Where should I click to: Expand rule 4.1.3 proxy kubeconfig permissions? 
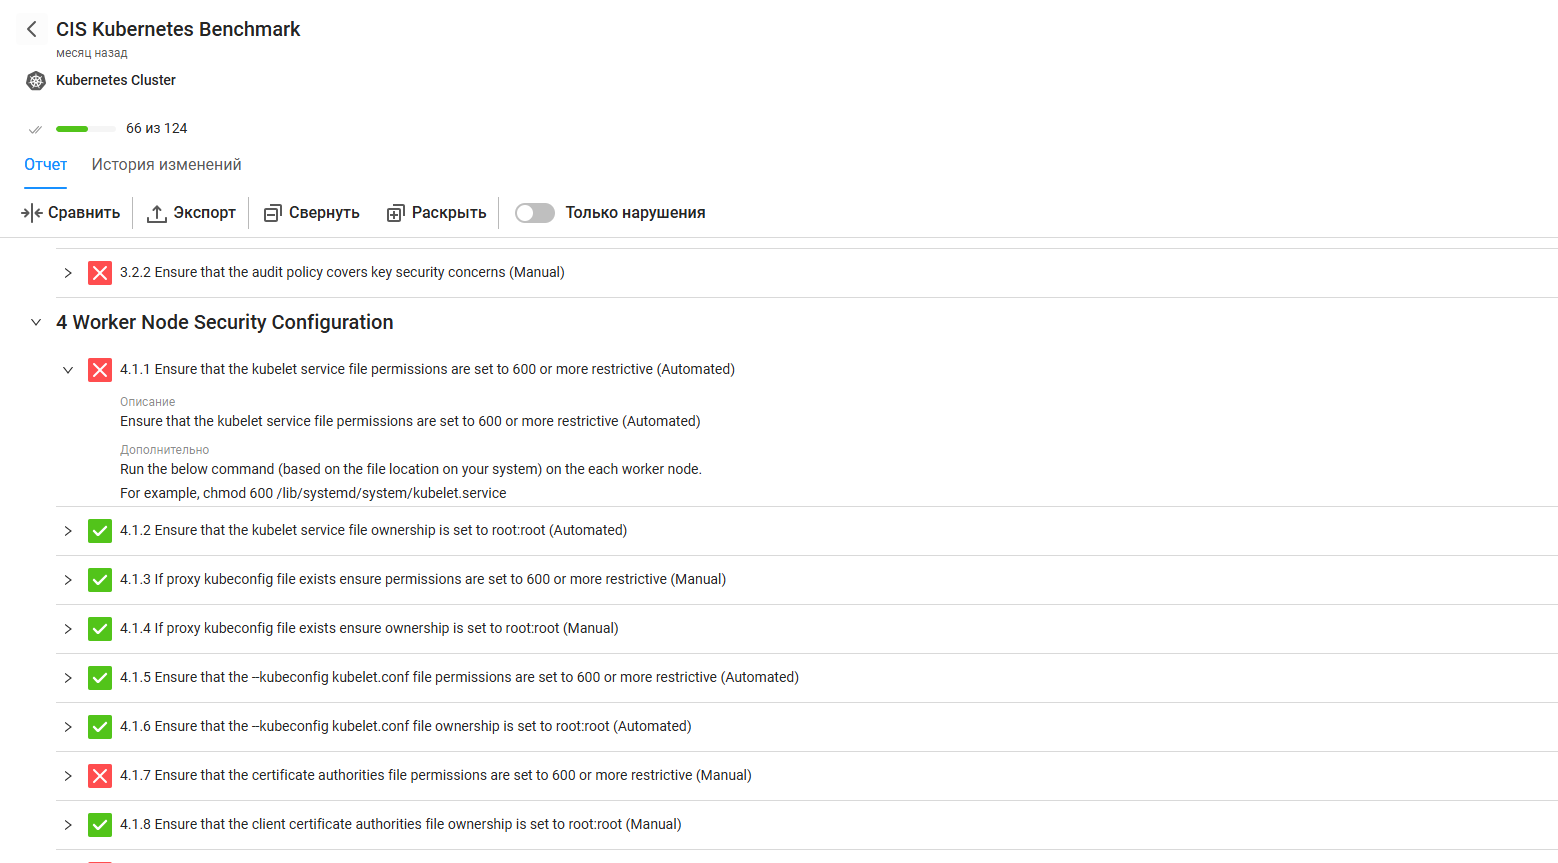[x=68, y=580]
